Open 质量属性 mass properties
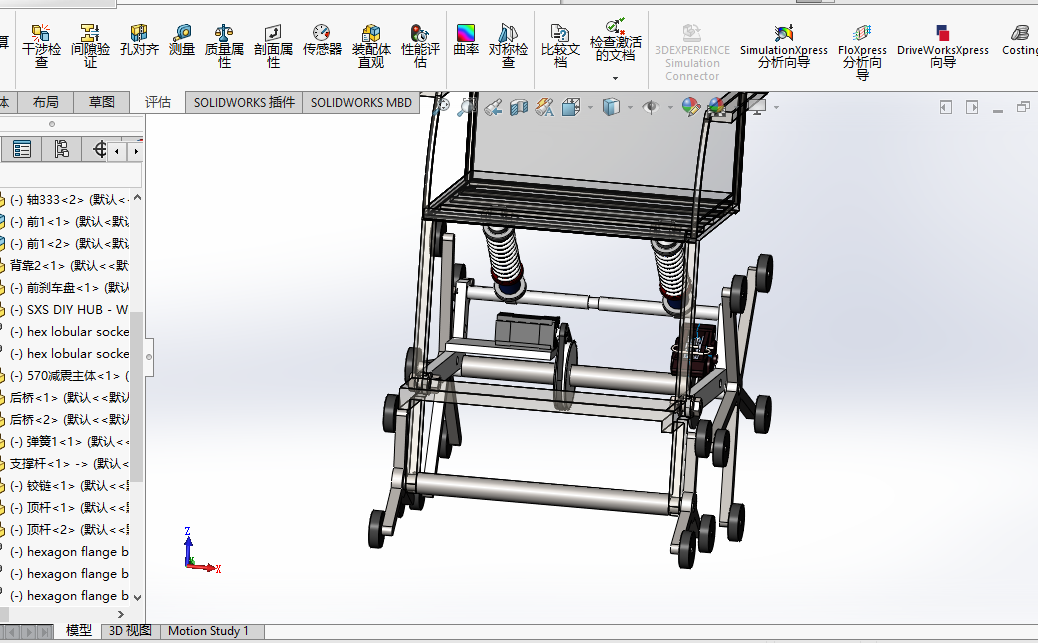The width and height of the screenshot is (1038, 643). [224, 46]
